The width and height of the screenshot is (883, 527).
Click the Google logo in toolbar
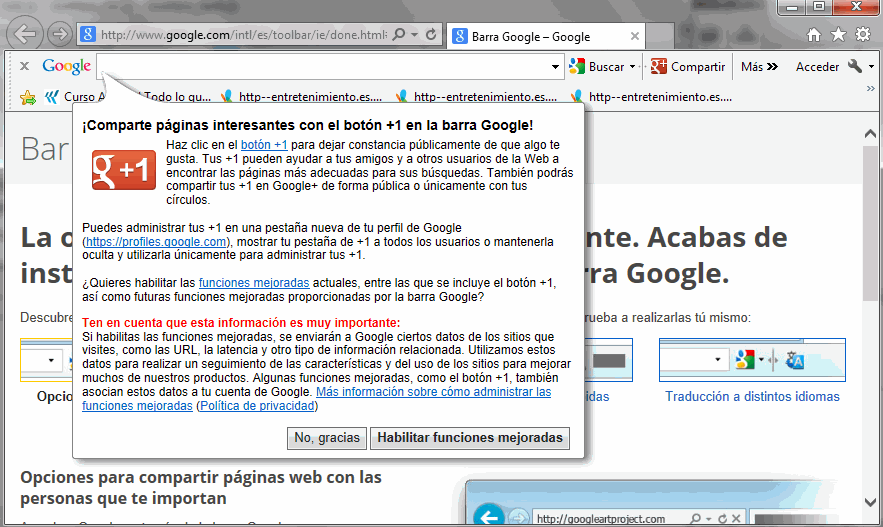(66, 66)
